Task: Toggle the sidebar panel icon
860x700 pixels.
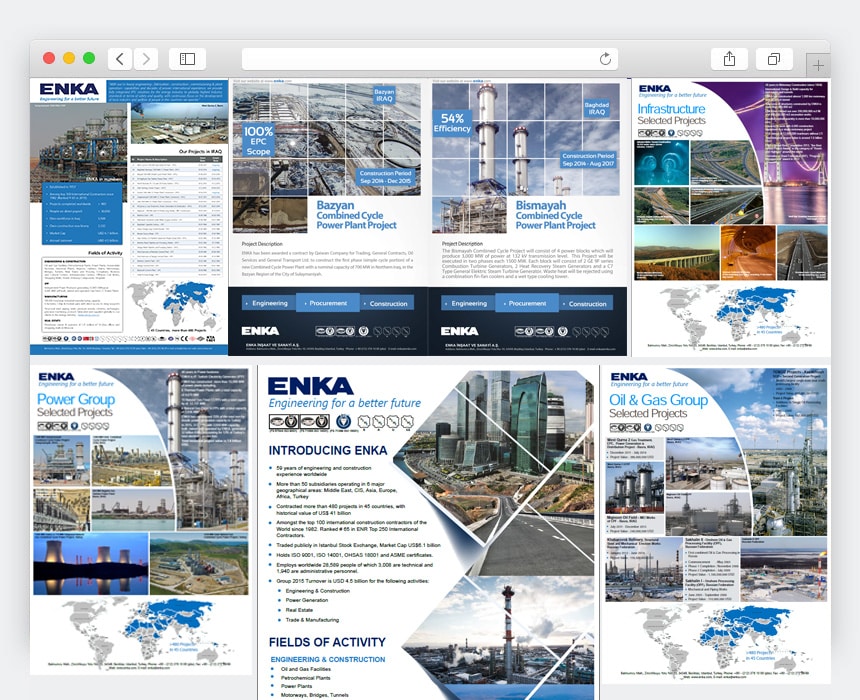Action: 187,59
